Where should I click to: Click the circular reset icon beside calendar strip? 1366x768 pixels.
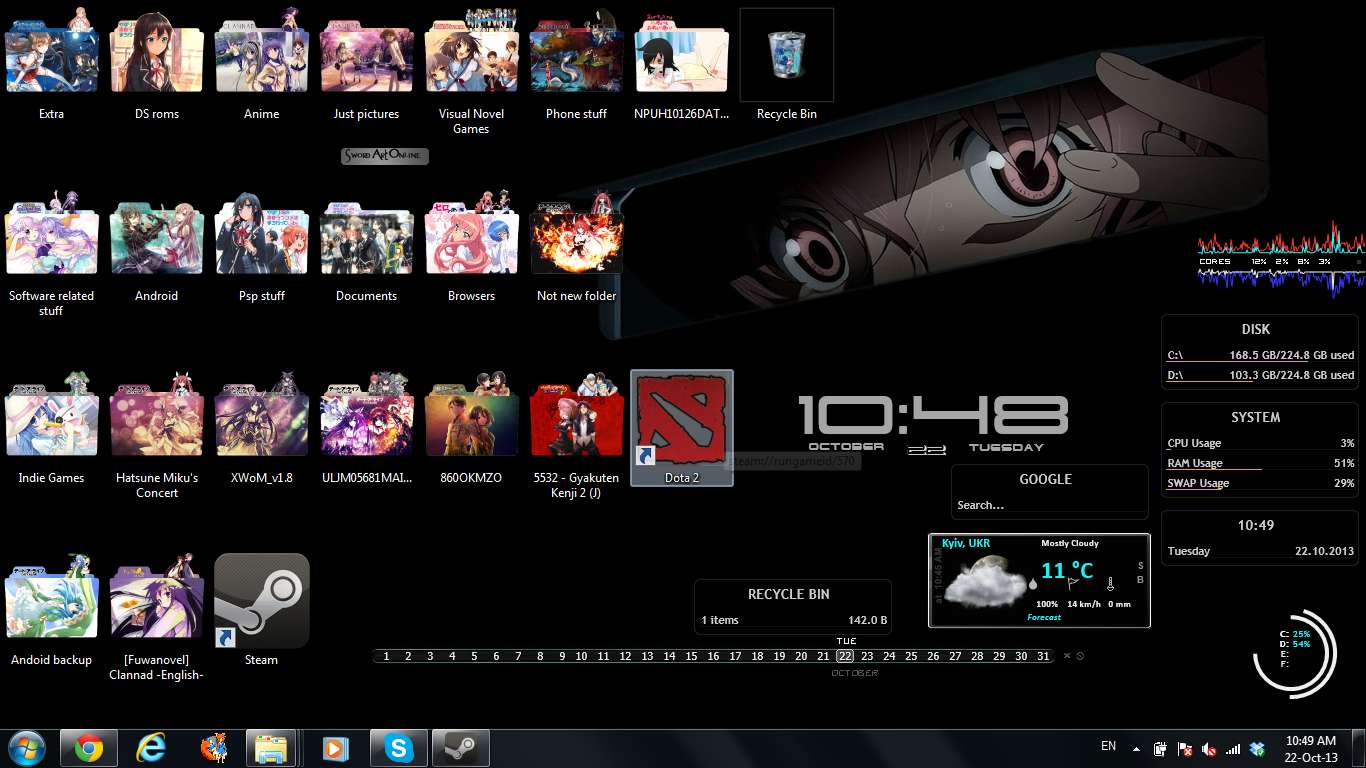point(1080,656)
